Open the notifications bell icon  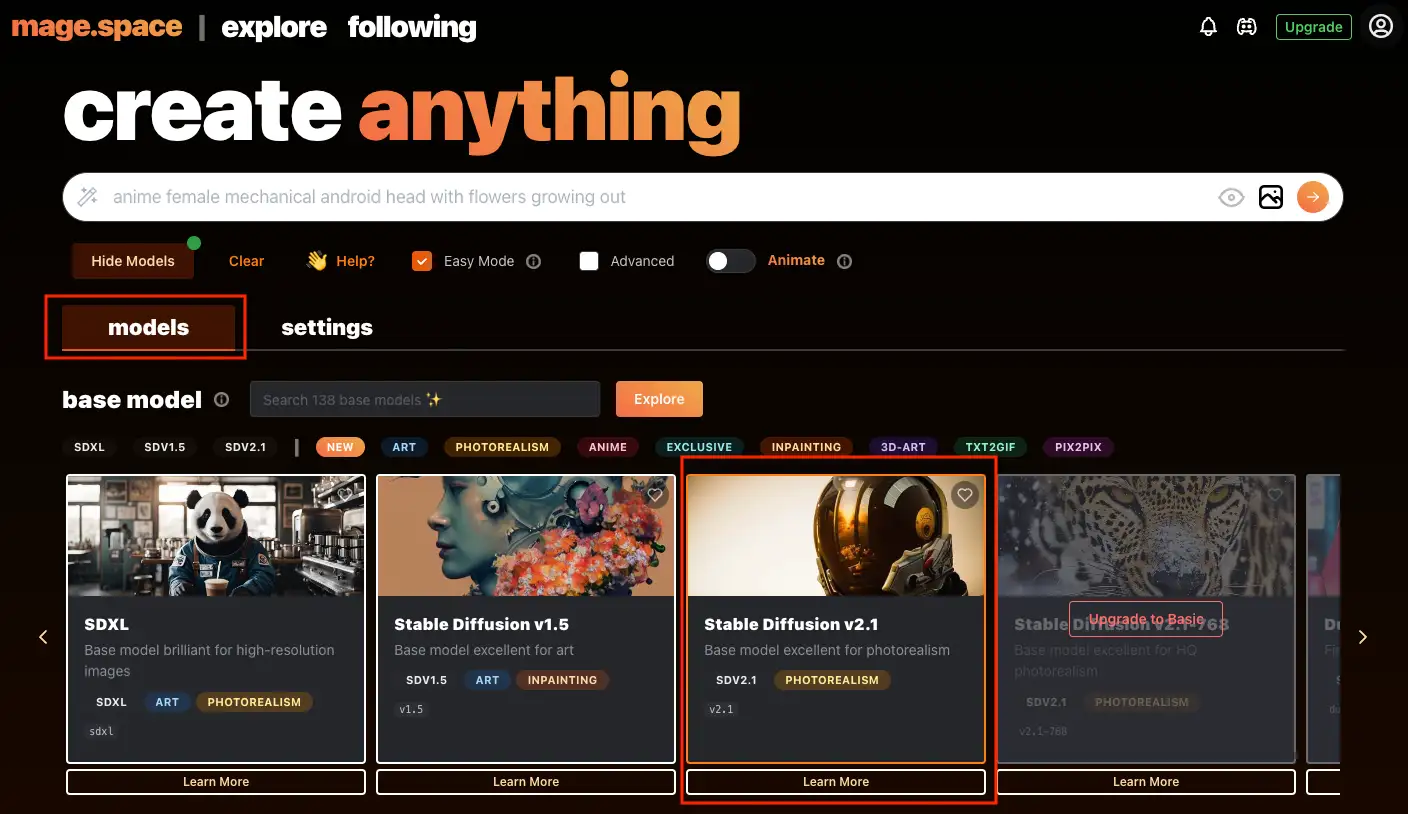click(1208, 27)
